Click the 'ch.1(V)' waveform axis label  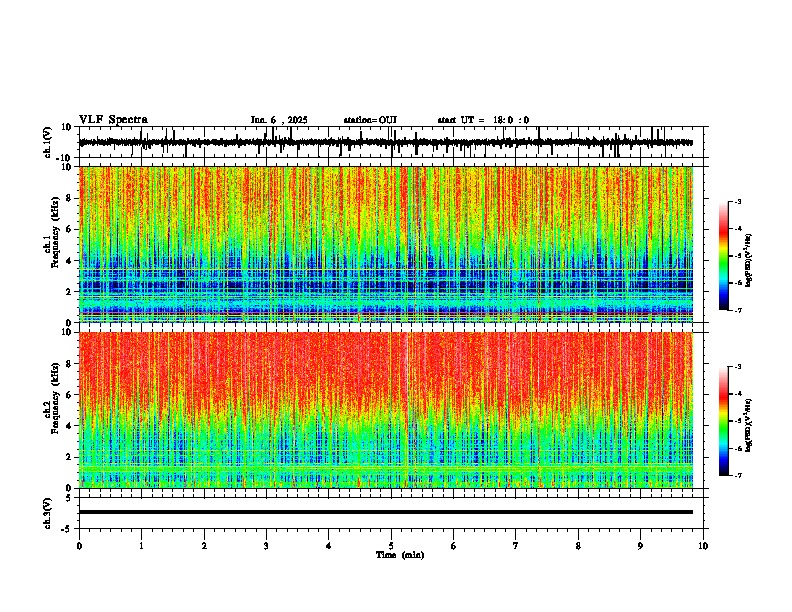tap(48, 142)
